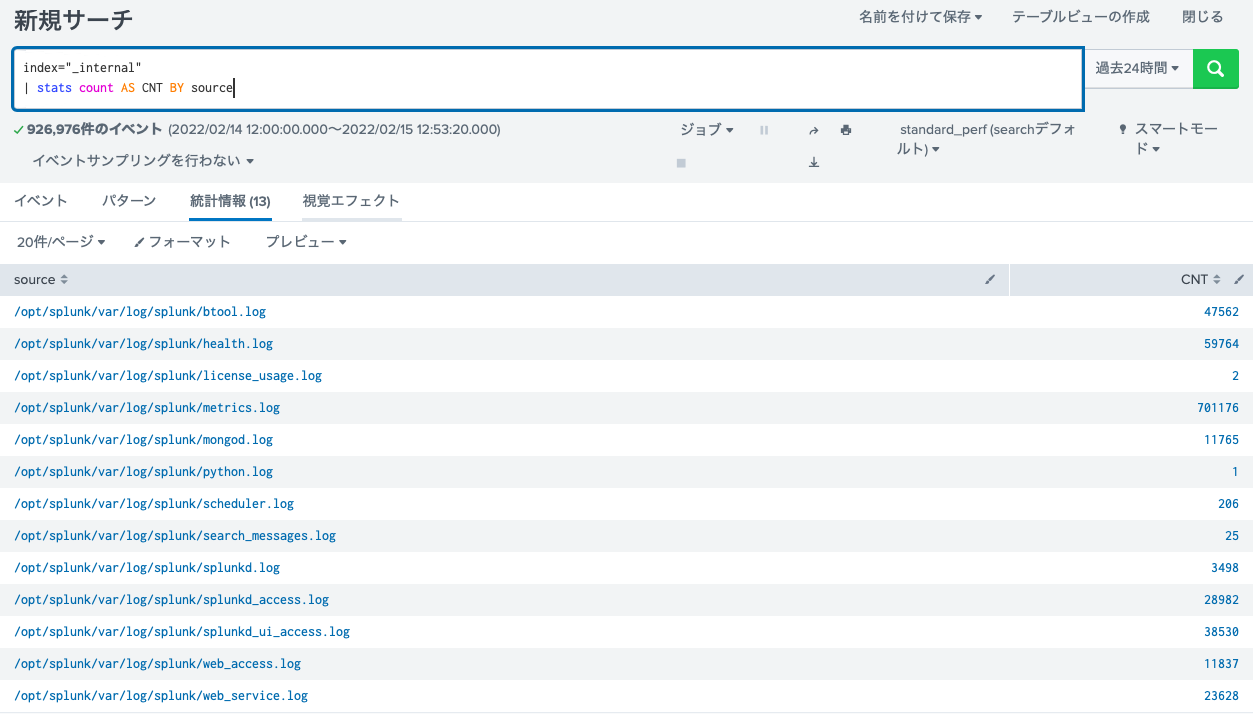The height and width of the screenshot is (720, 1253).
Task: Open the standard_perf workload pool dropdown
Action: (x=988, y=139)
